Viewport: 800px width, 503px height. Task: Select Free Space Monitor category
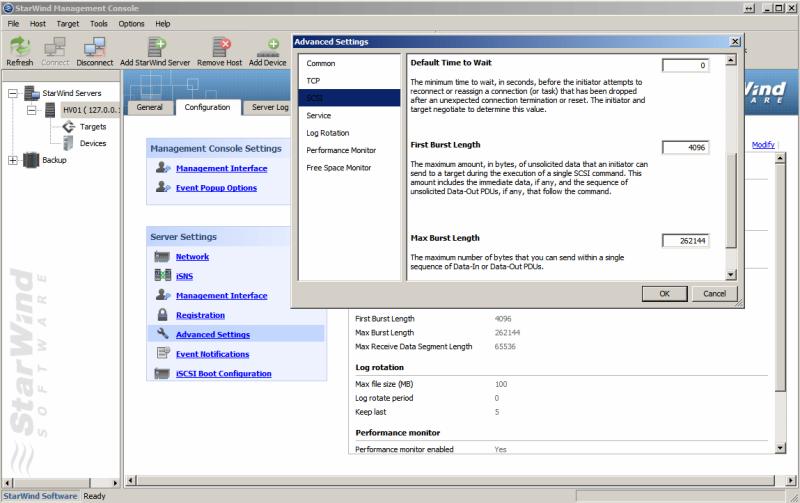[x=349, y=167]
